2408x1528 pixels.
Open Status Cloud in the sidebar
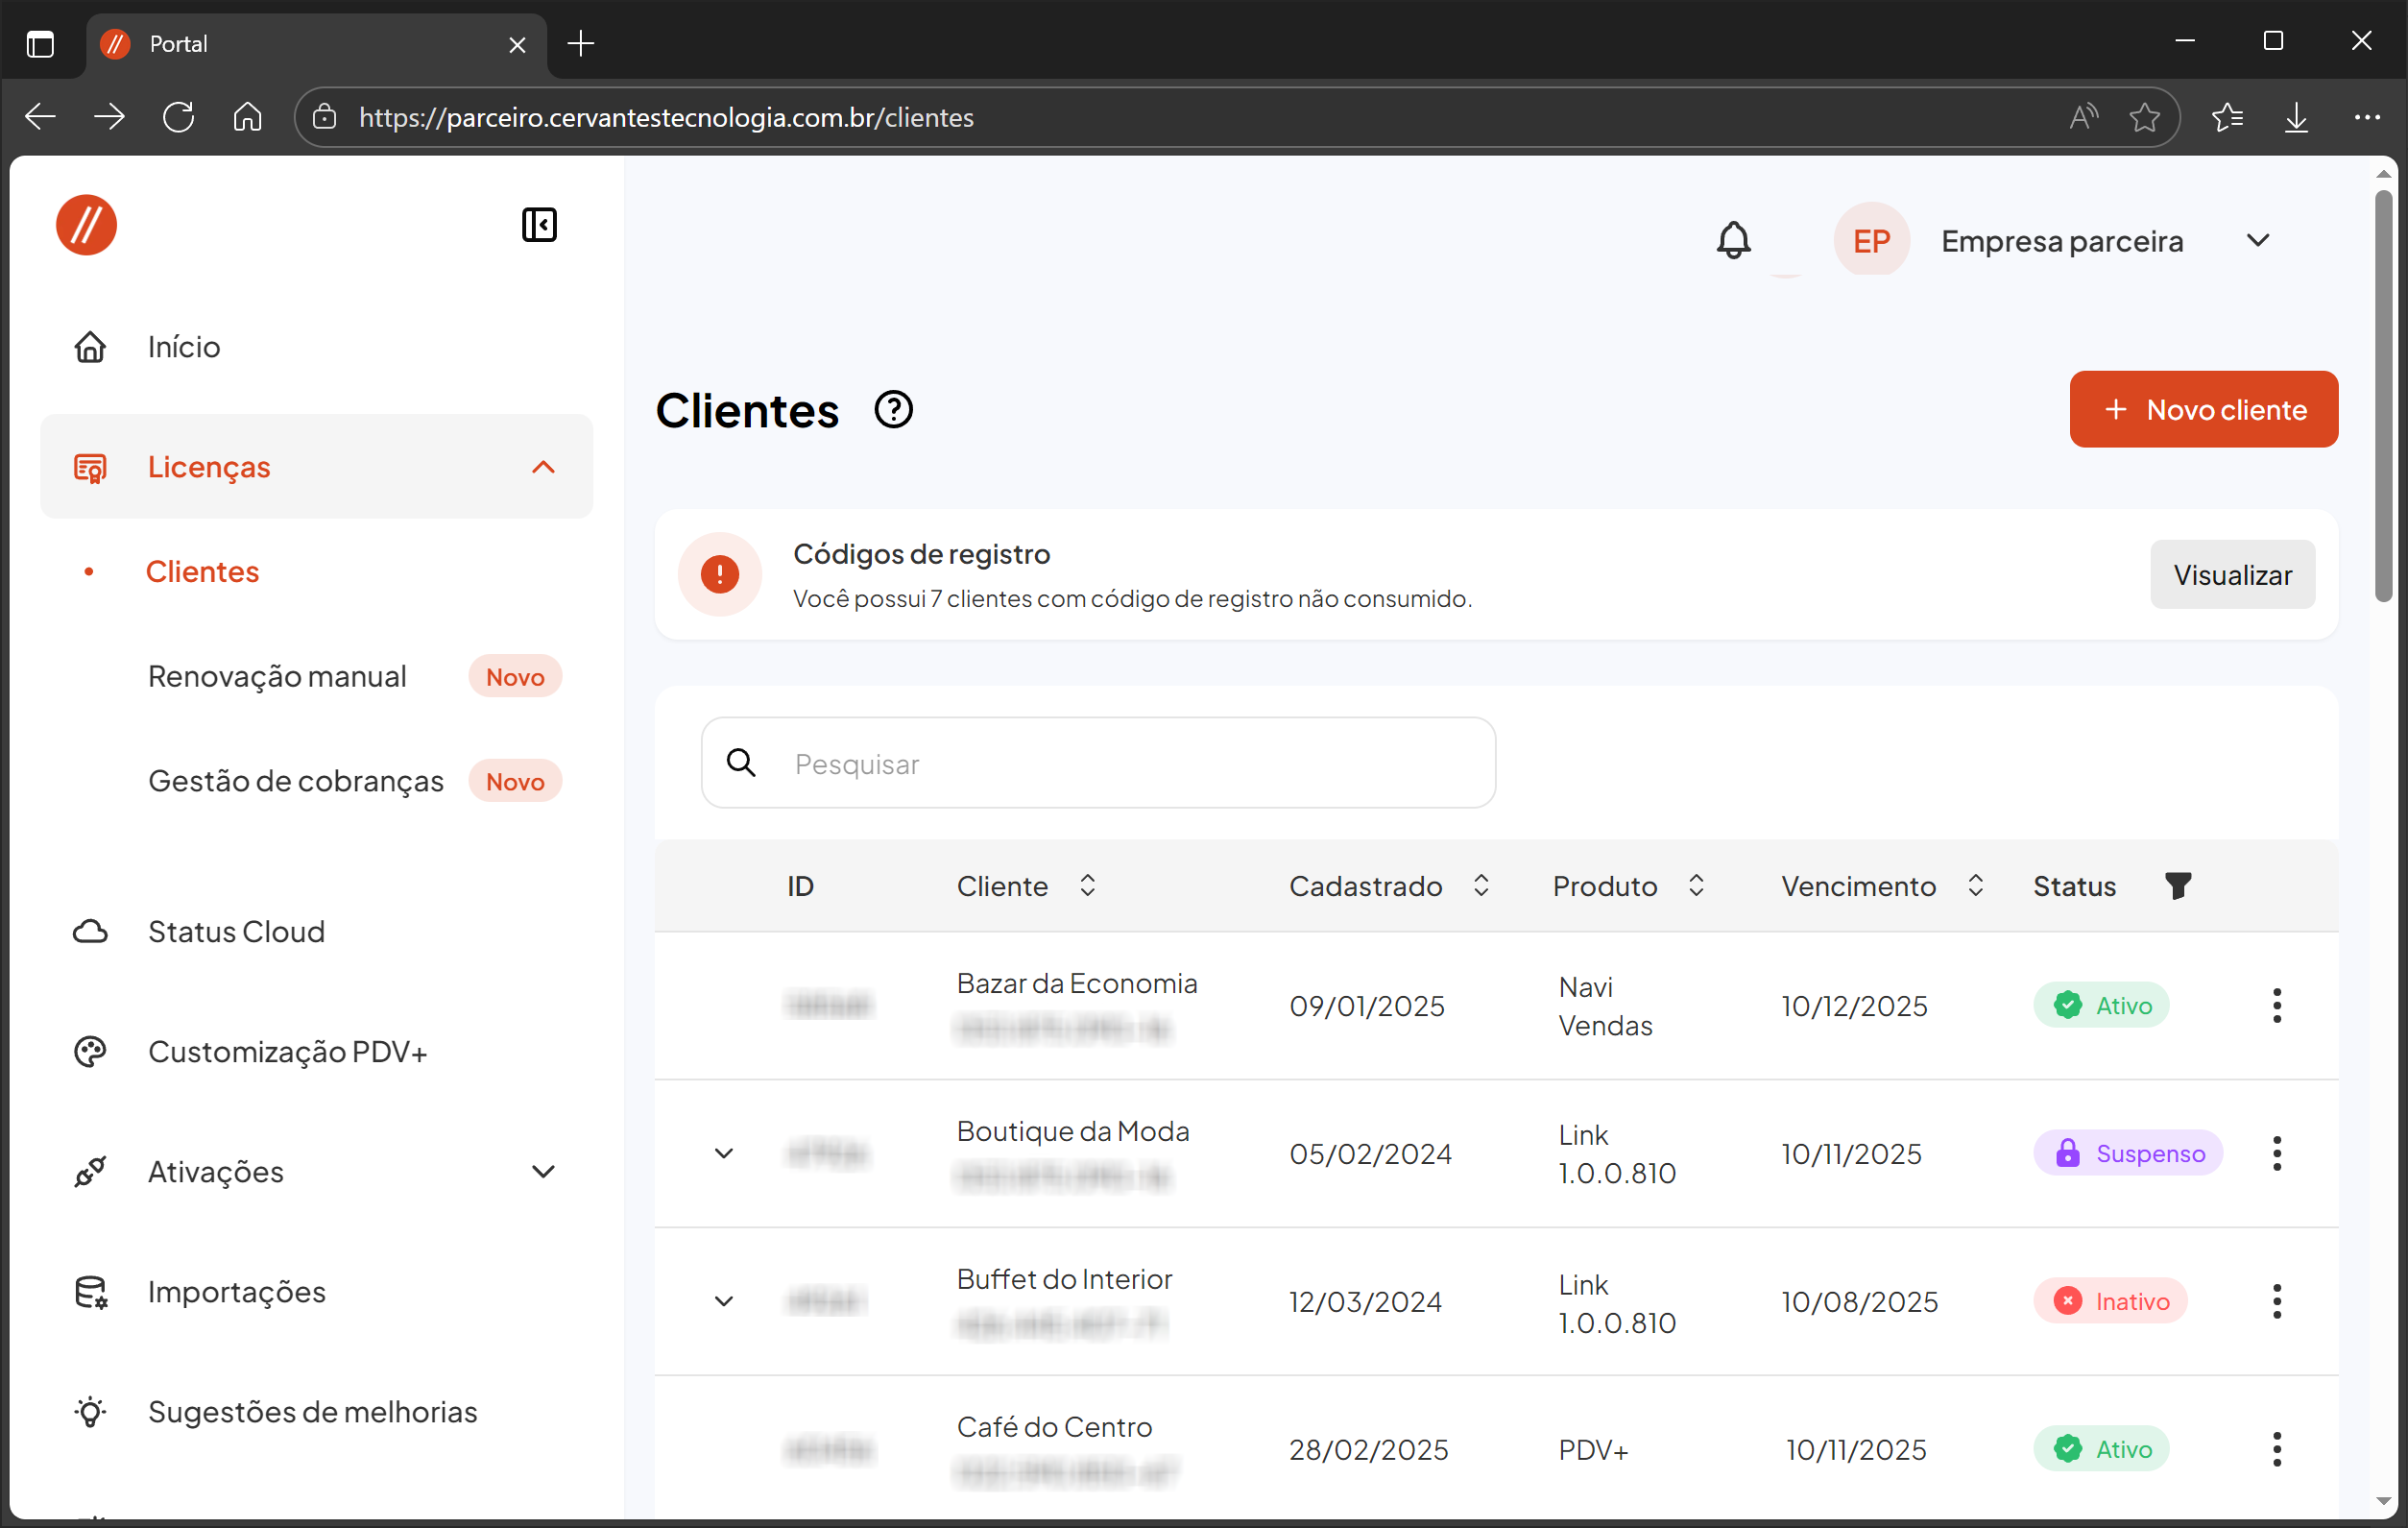pos(236,931)
